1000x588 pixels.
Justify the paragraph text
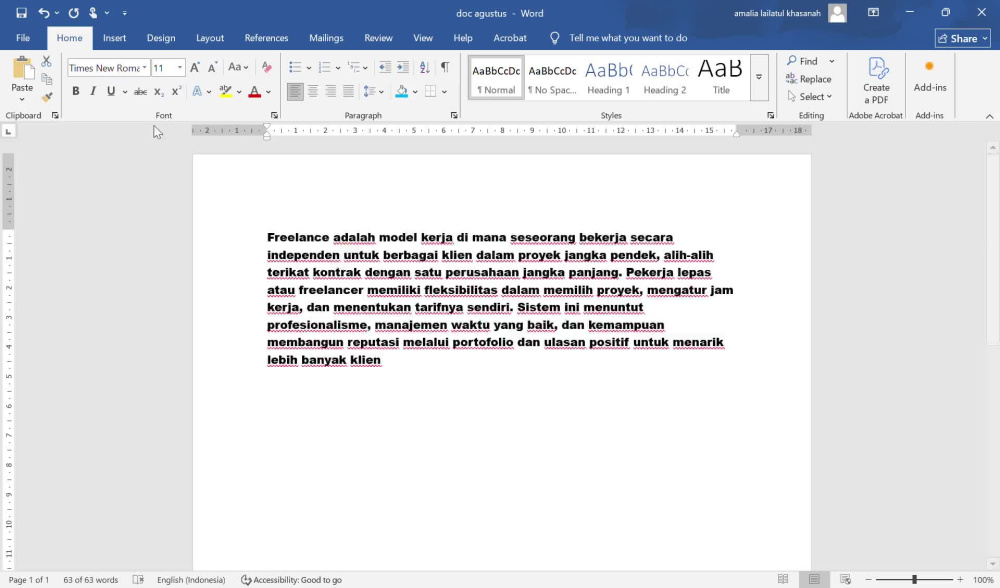pos(348,91)
